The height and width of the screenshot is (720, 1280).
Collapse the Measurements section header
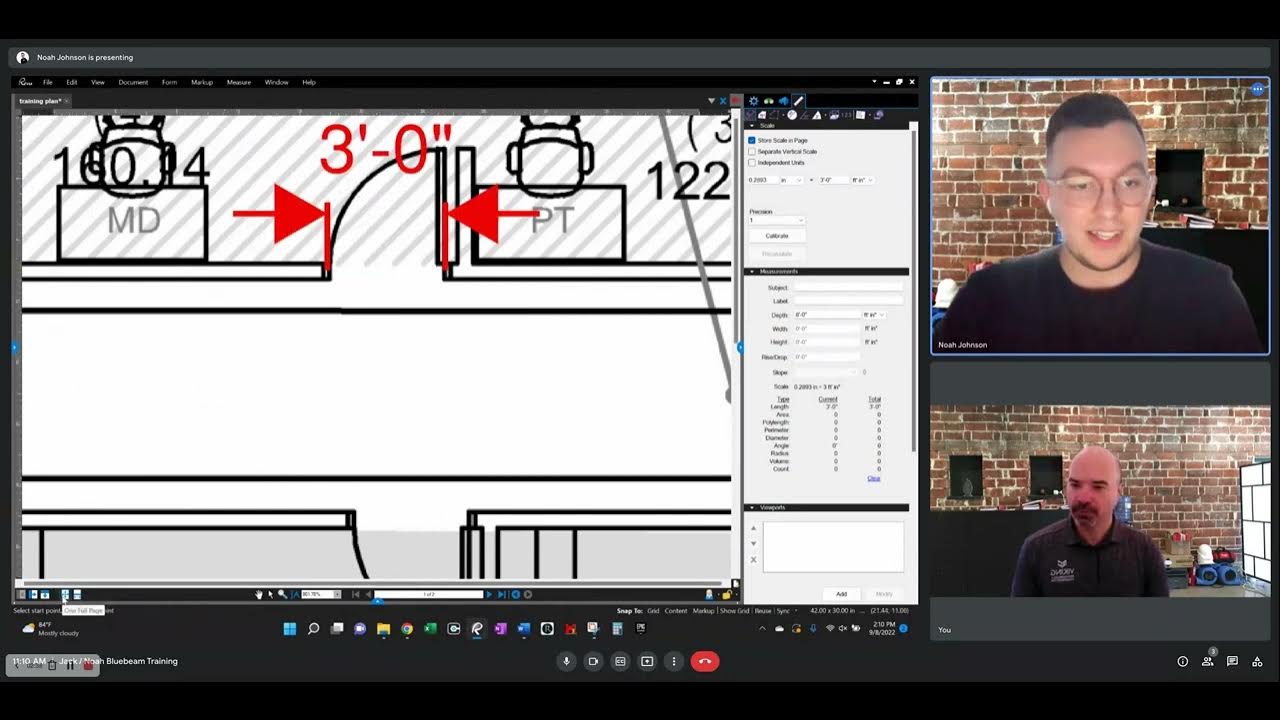[x=826, y=272]
